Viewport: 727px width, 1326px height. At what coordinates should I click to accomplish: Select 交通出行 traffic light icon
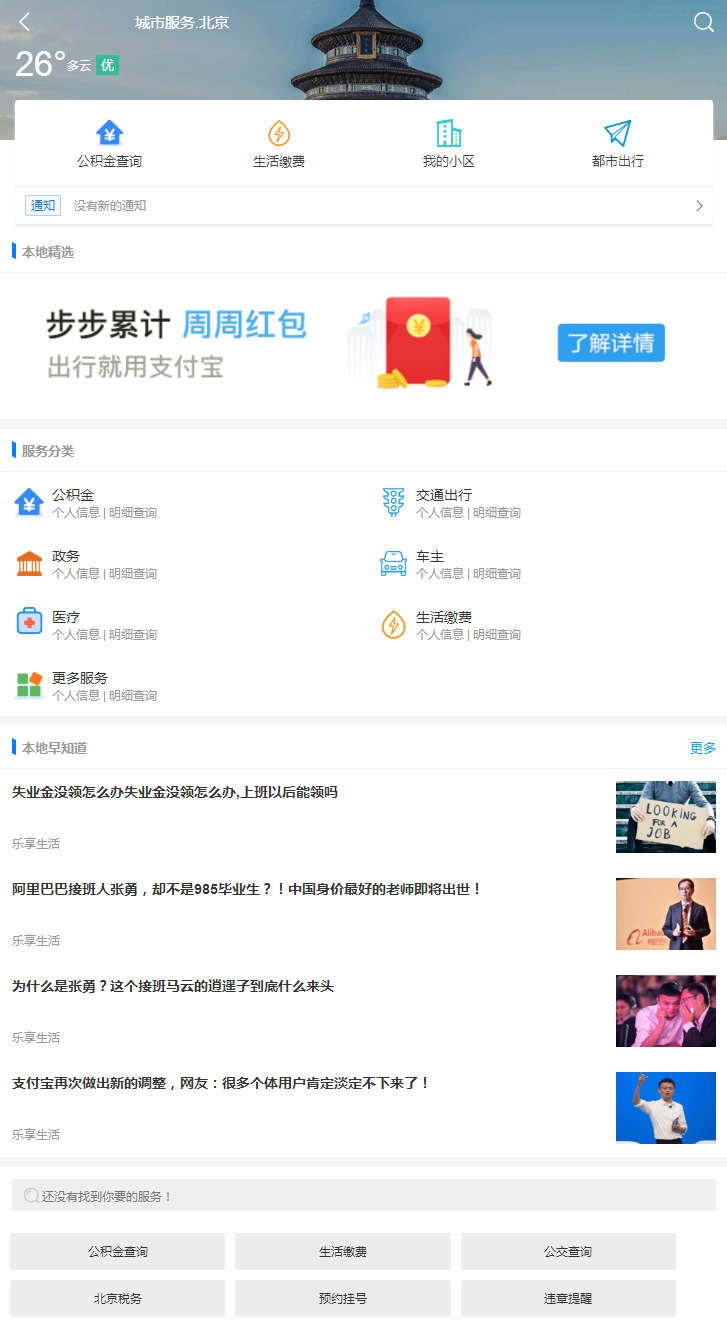coord(394,502)
